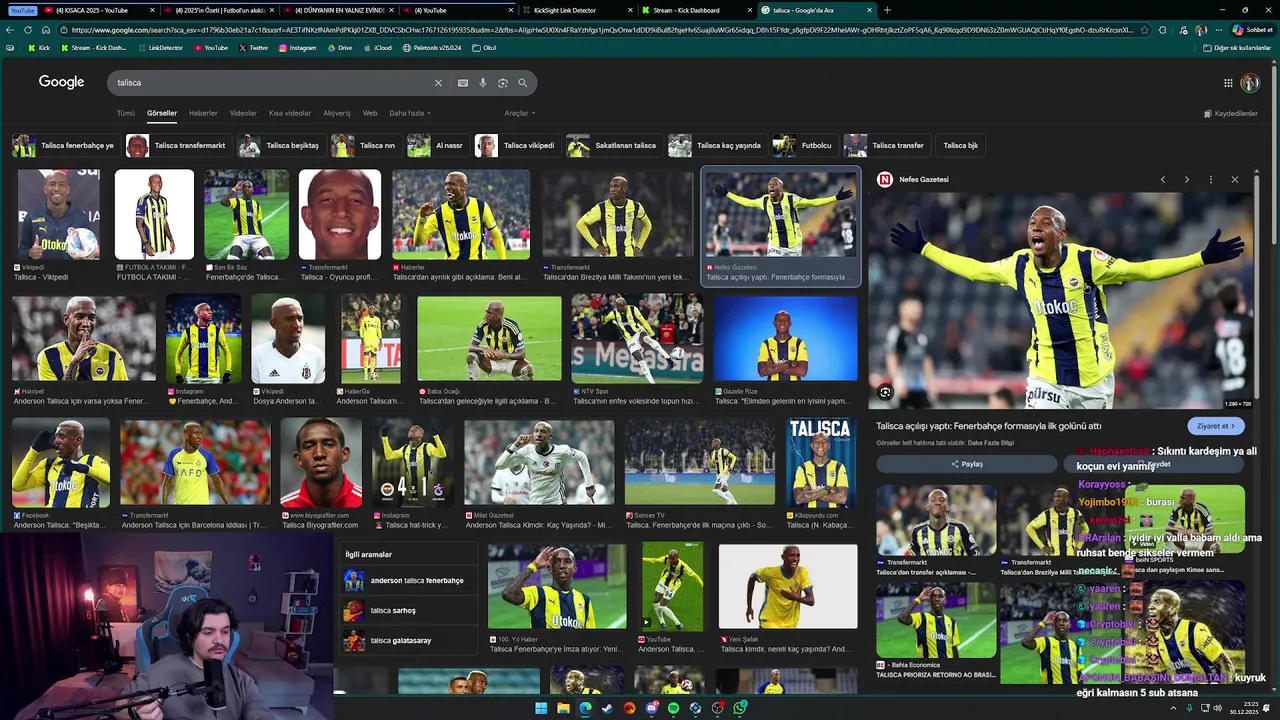The width and height of the screenshot is (1280, 720).
Task: Click Nefes Gazetesi source logo
Action: click(x=885, y=179)
